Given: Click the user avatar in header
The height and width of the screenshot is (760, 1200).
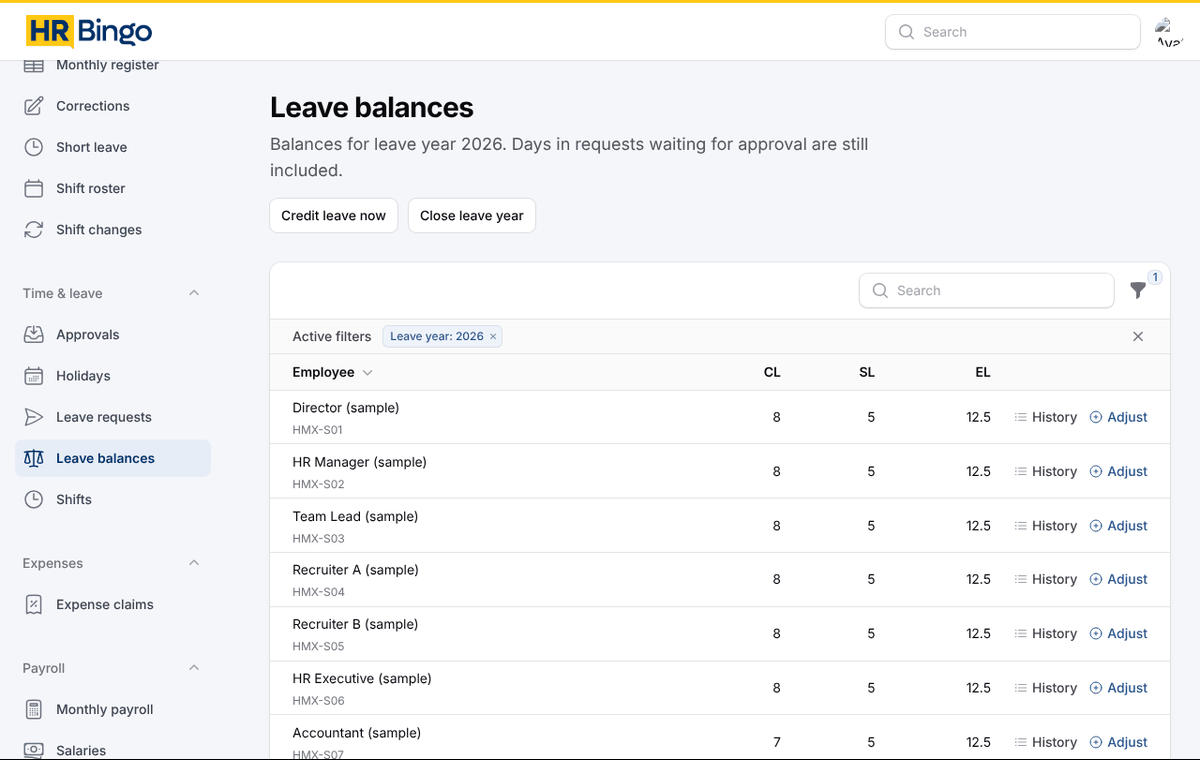Looking at the screenshot, I should [1167, 32].
